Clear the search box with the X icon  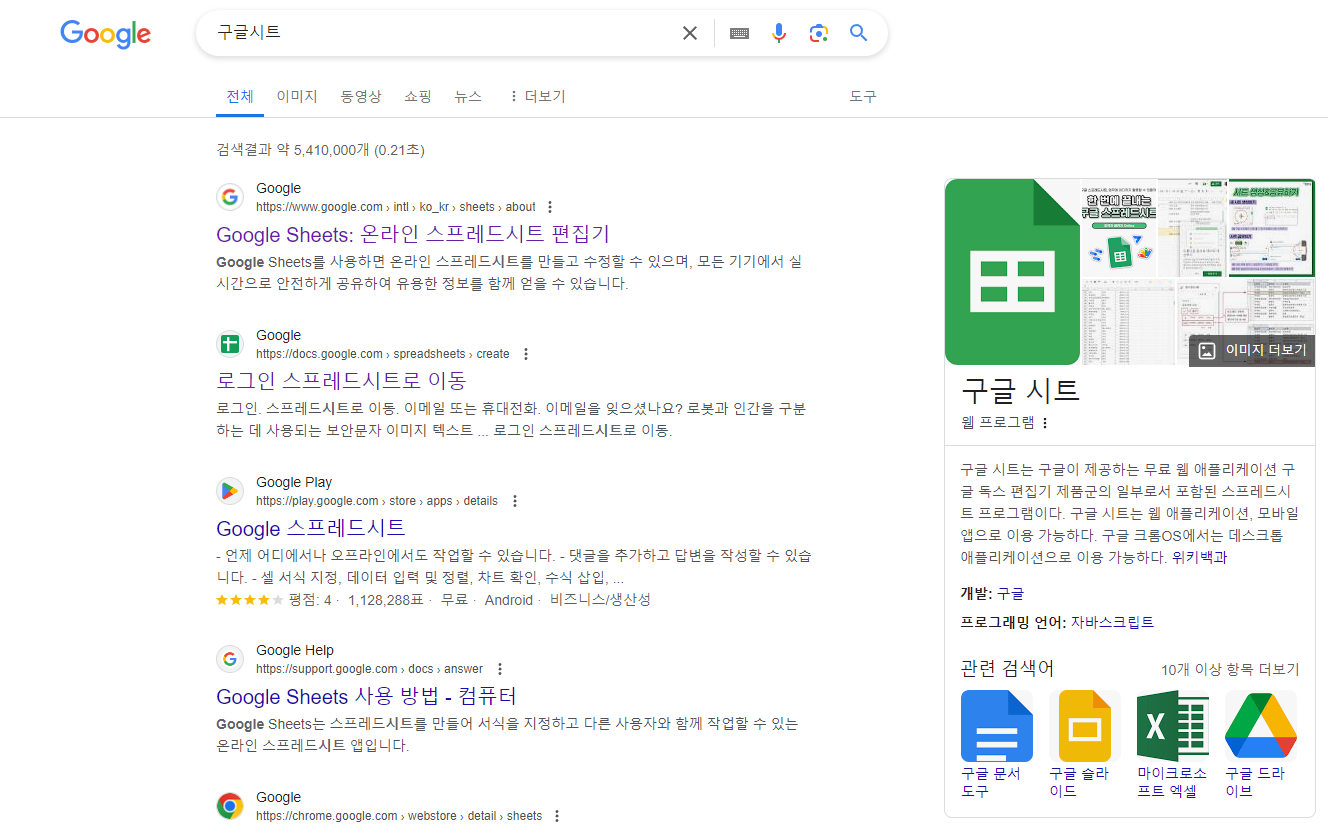[x=690, y=33]
